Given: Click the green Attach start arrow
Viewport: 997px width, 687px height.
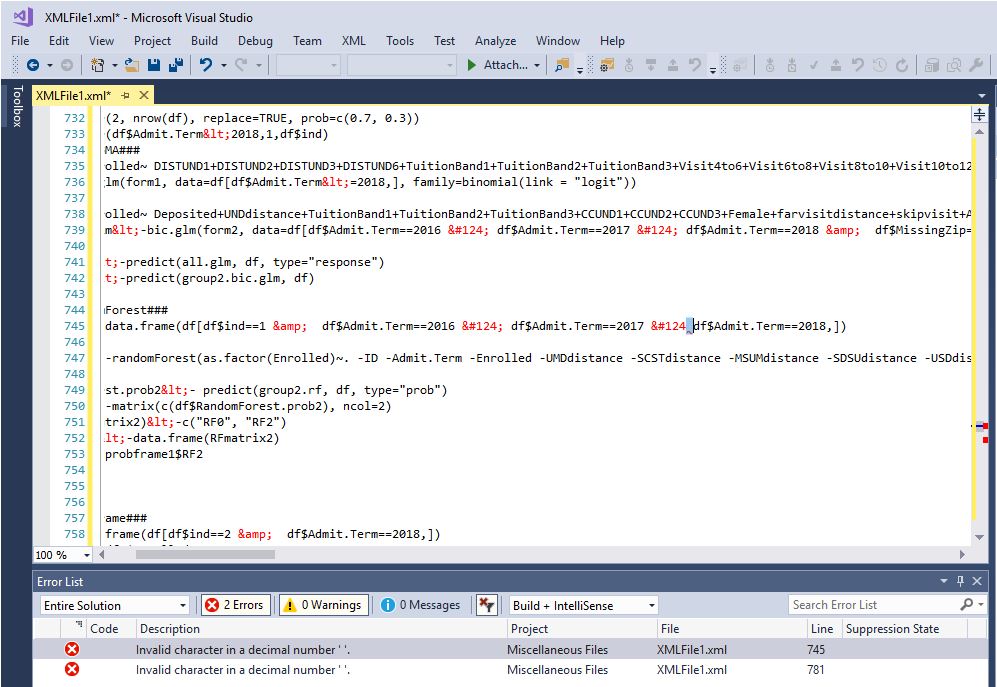Looking at the screenshot, I should coord(472,65).
